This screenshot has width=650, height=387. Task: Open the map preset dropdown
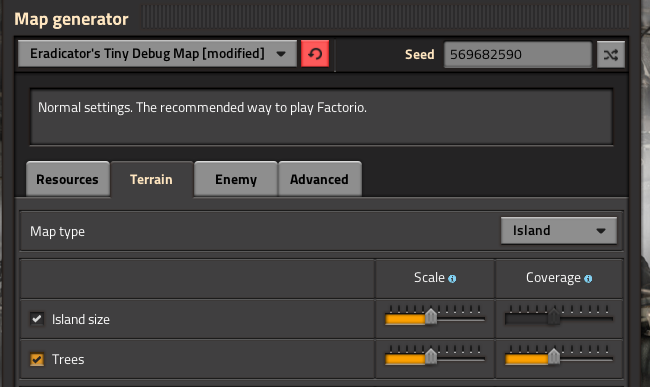158,54
